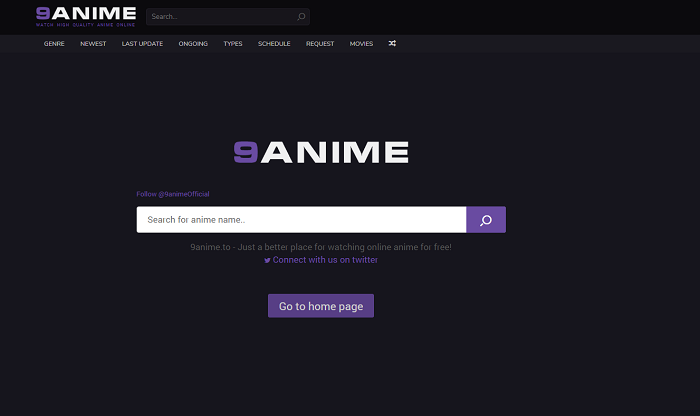This screenshot has width=700, height=416.
Task: Click 'Connect with us on twitter' link
Action: tap(325, 260)
